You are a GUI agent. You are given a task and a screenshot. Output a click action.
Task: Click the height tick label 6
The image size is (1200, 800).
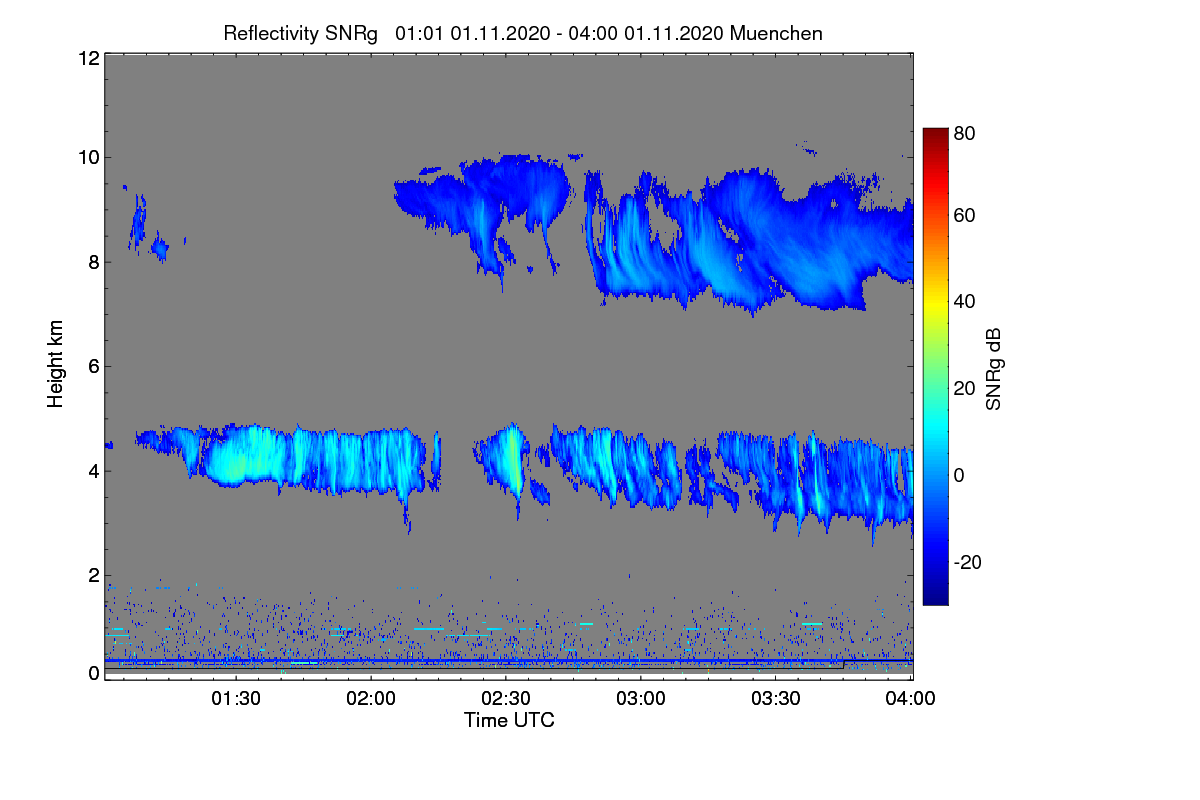[92, 366]
